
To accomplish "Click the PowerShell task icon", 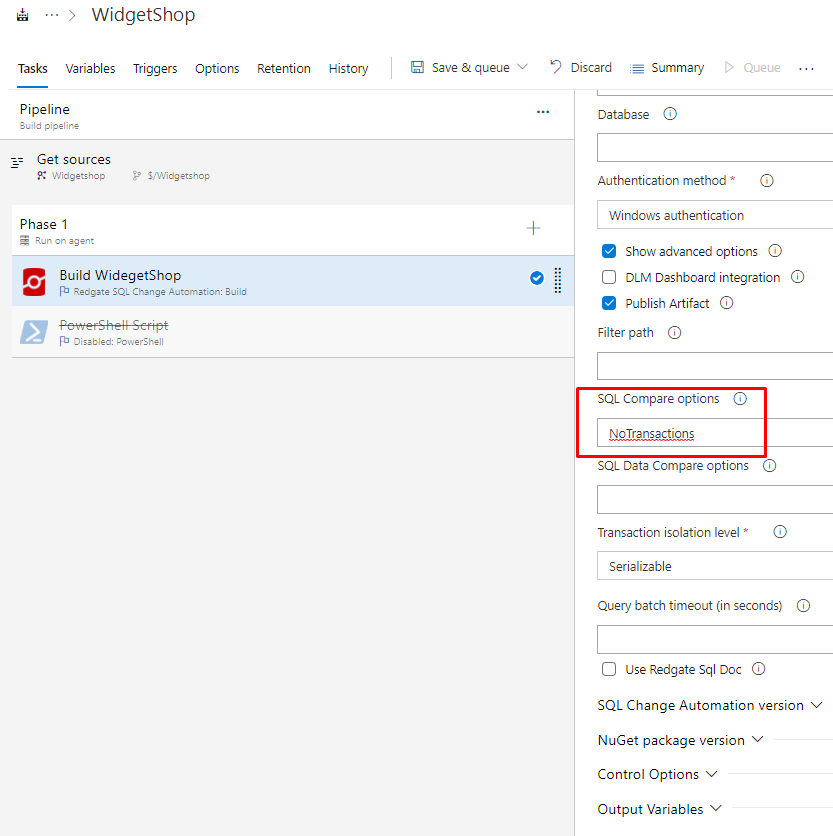I will click(34, 332).
